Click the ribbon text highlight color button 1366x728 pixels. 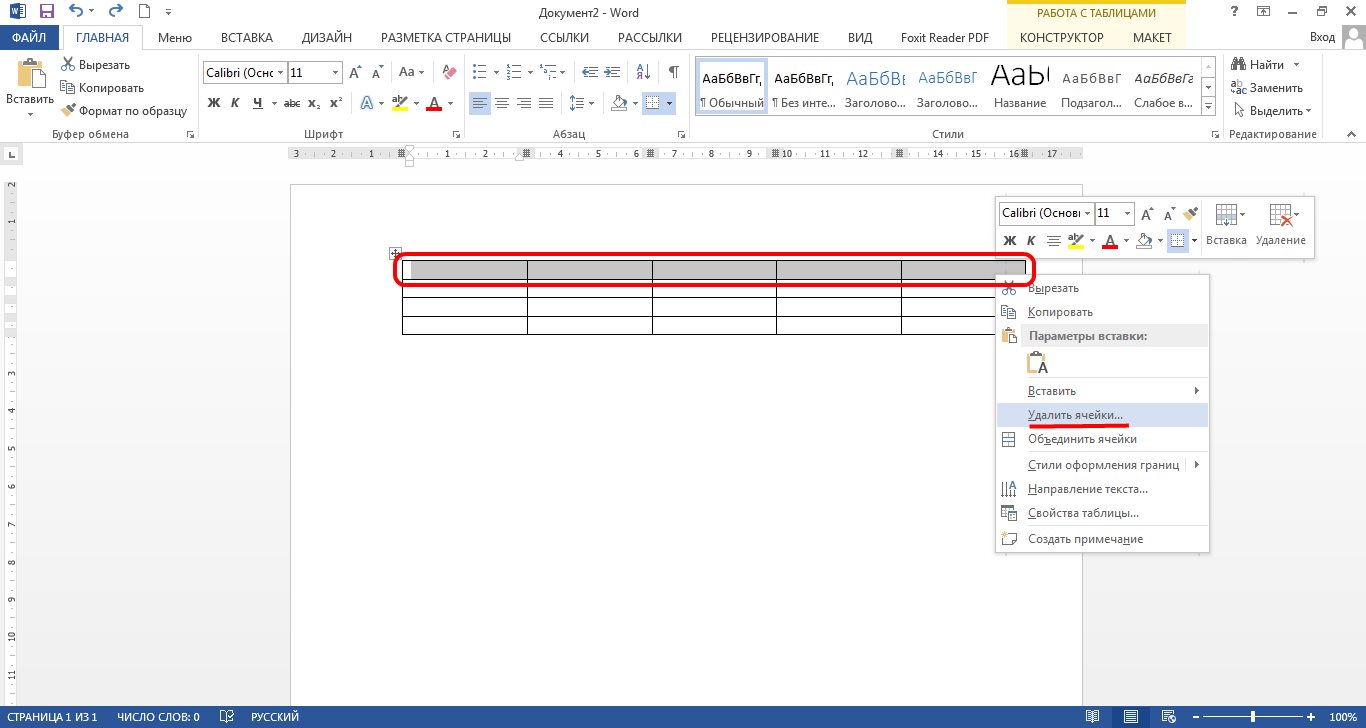click(400, 103)
